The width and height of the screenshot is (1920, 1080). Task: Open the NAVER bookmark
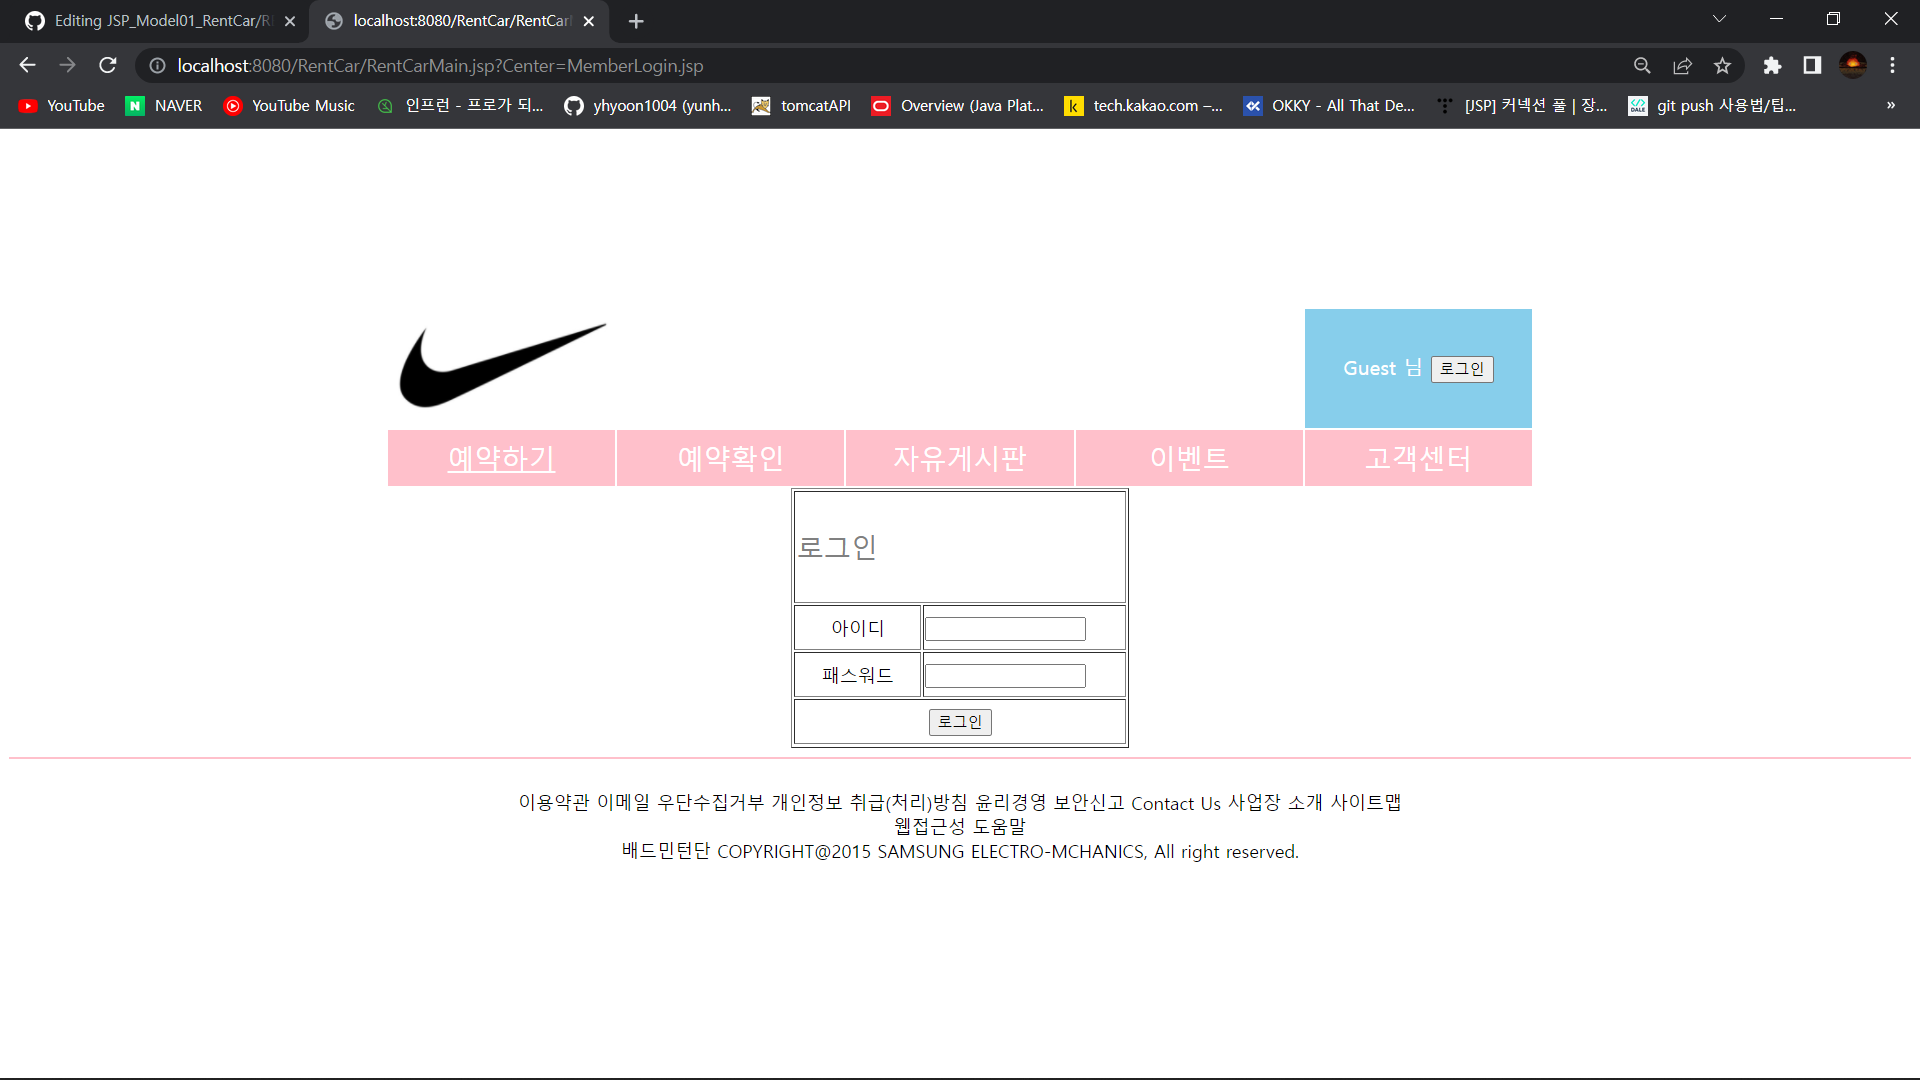163,105
